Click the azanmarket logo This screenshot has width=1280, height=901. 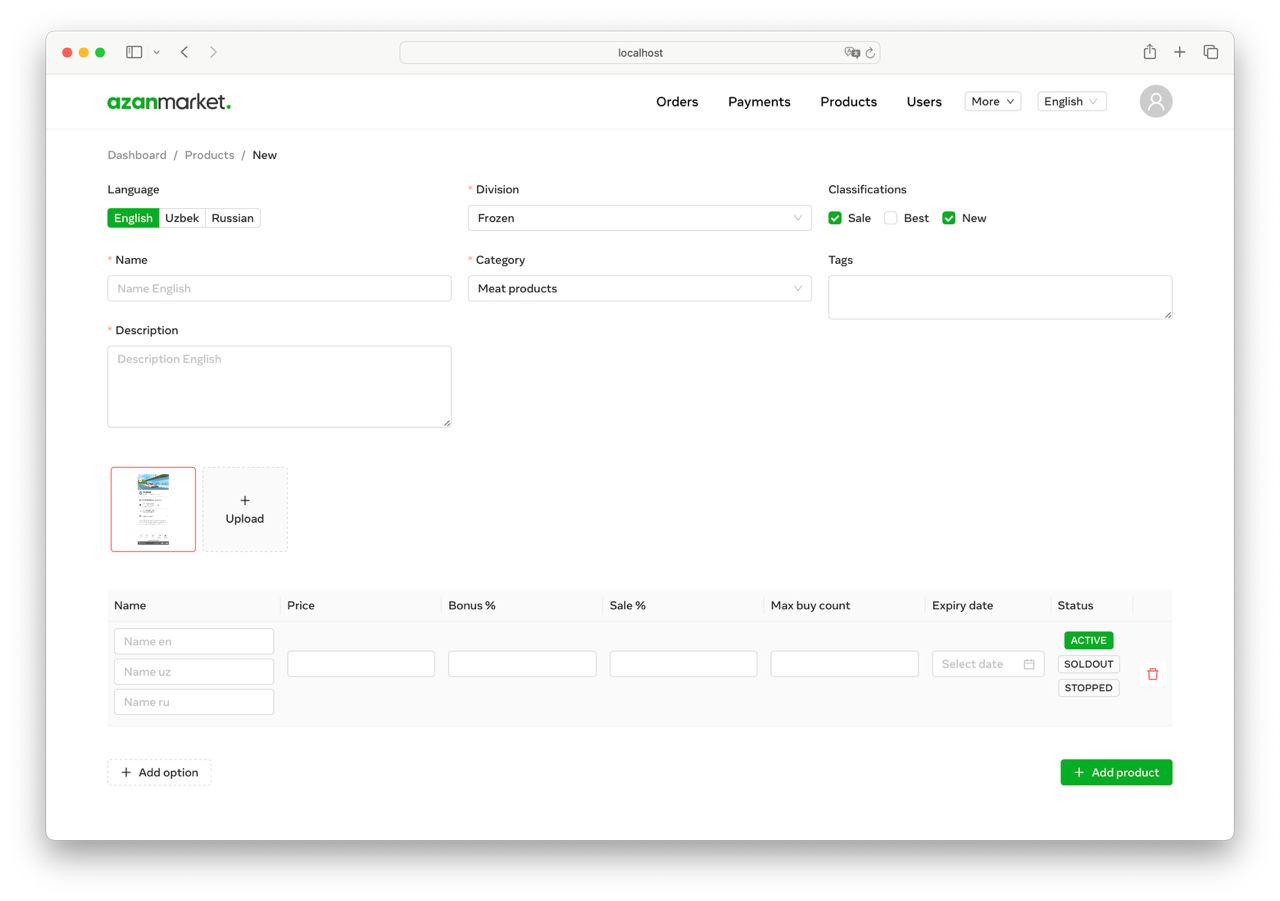[168, 101]
